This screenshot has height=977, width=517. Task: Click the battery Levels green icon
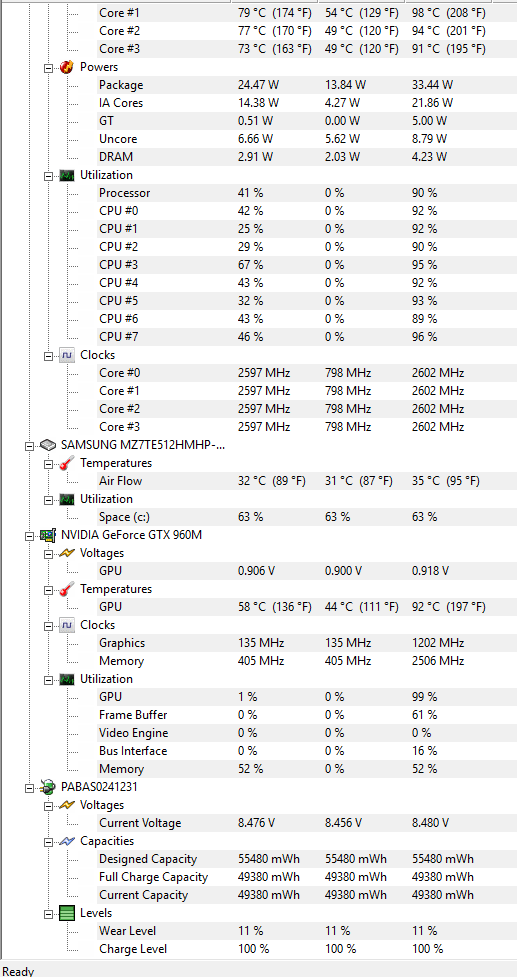(x=66, y=913)
